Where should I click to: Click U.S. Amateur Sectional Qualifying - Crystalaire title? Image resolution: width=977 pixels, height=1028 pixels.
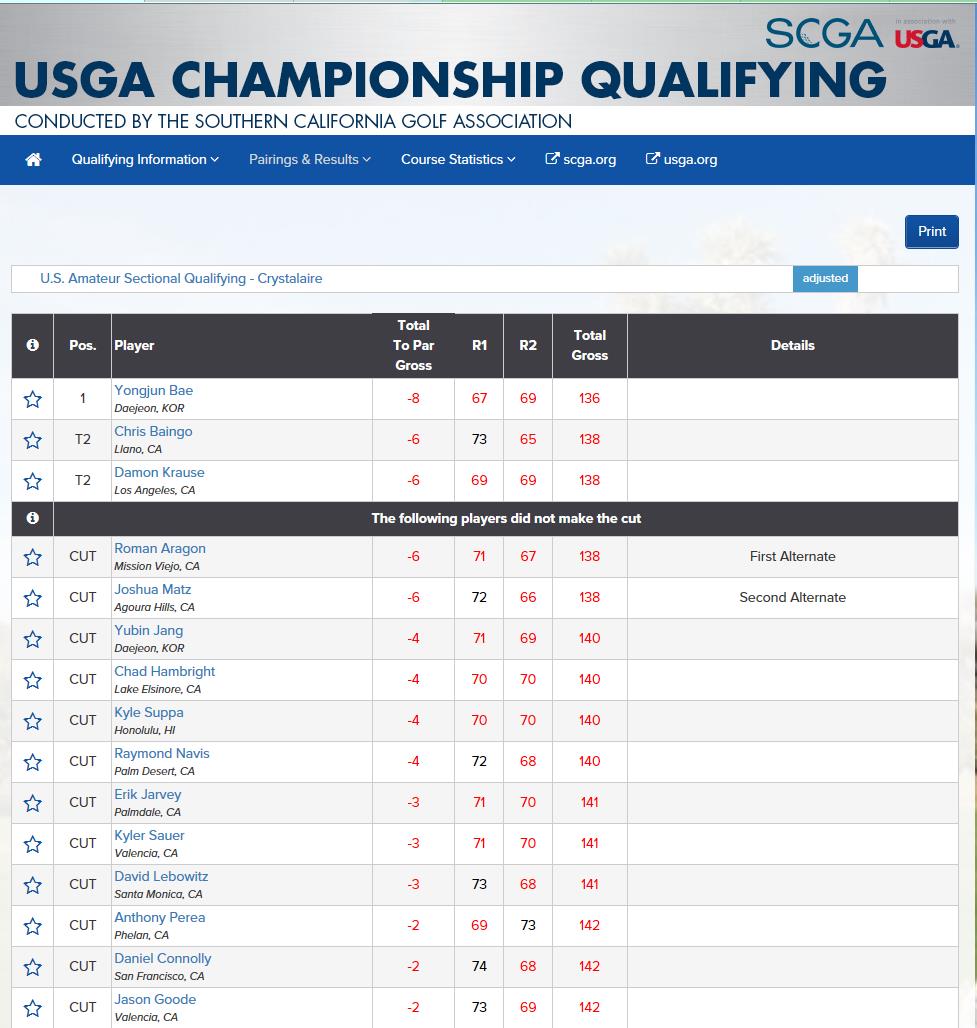(x=181, y=279)
